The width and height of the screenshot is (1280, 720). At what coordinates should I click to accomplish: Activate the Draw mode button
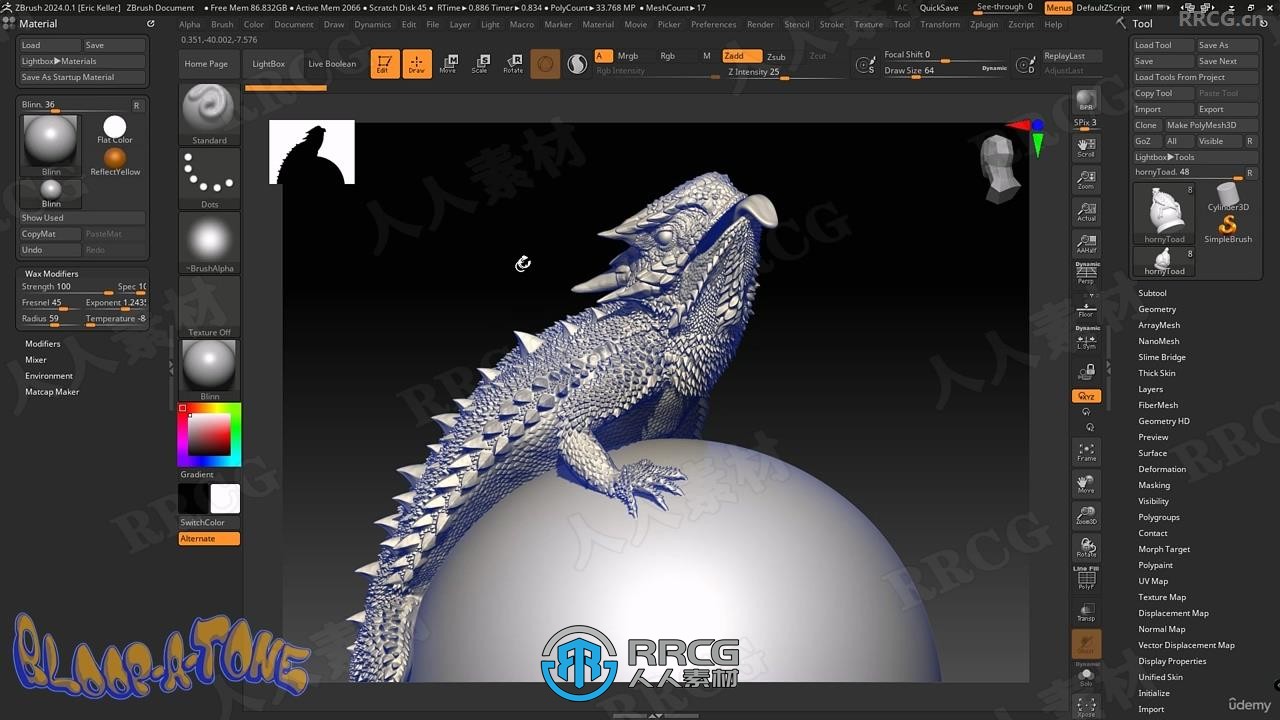(x=417, y=64)
